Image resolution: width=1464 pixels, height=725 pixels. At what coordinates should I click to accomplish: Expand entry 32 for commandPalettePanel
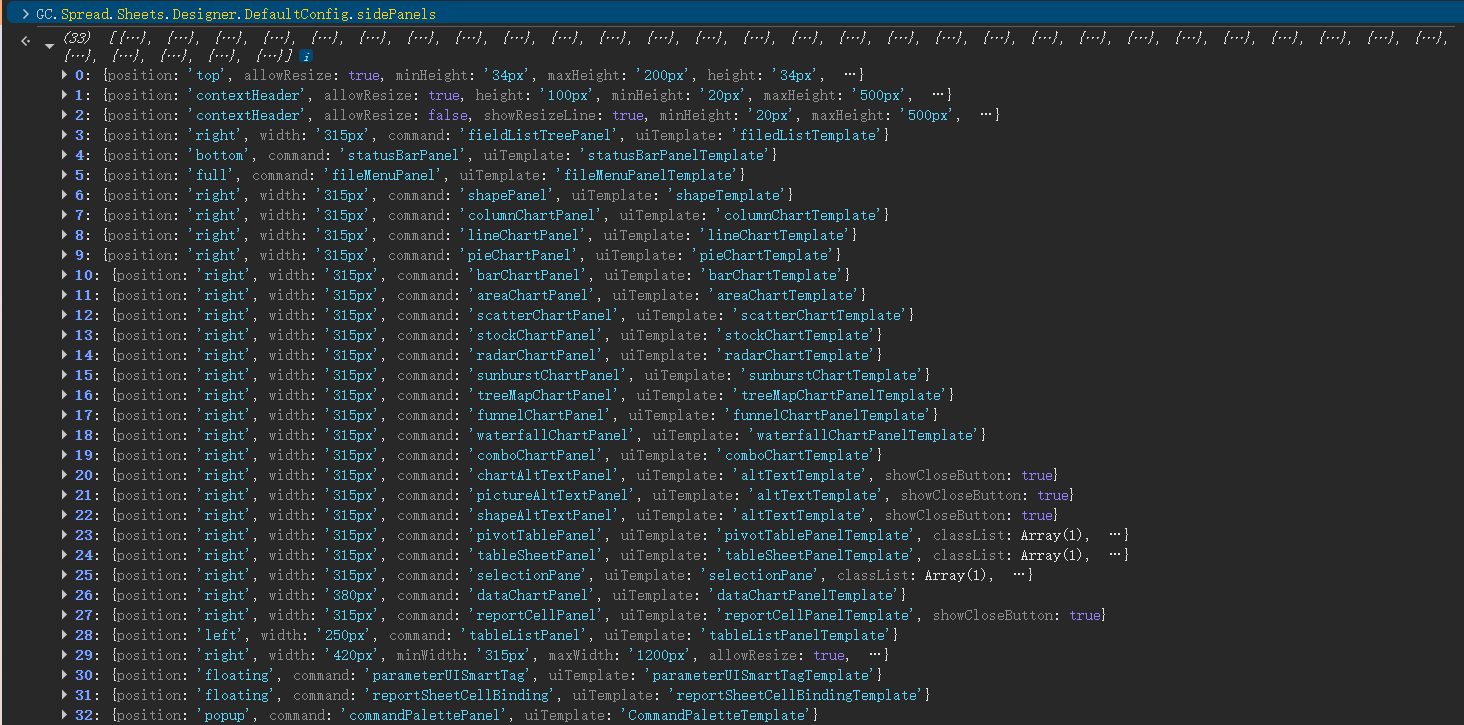[x=65, y=715]
